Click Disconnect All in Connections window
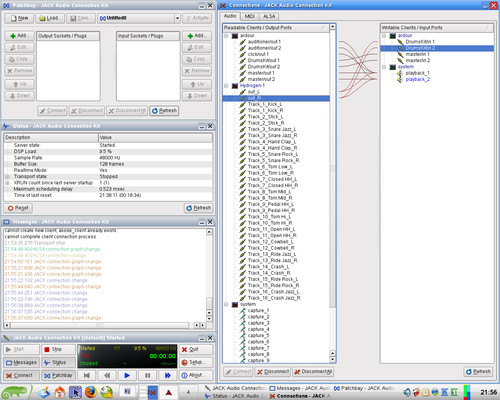Image resolution: width=500 pixels, height=400 pixels. point(313,371)
